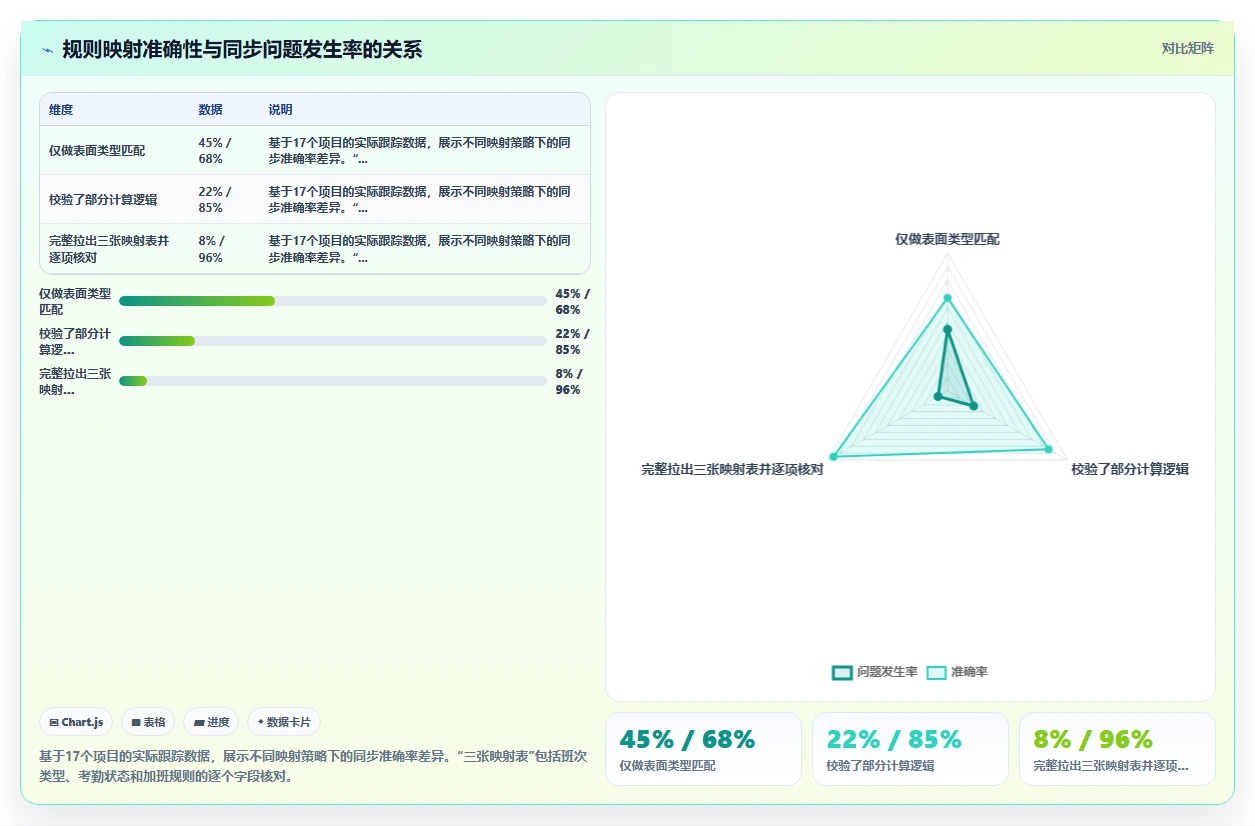Click the 维度 column header
Image resolution: width=1255 pixels, height=826 pixels.
click(x=61, y=110)
